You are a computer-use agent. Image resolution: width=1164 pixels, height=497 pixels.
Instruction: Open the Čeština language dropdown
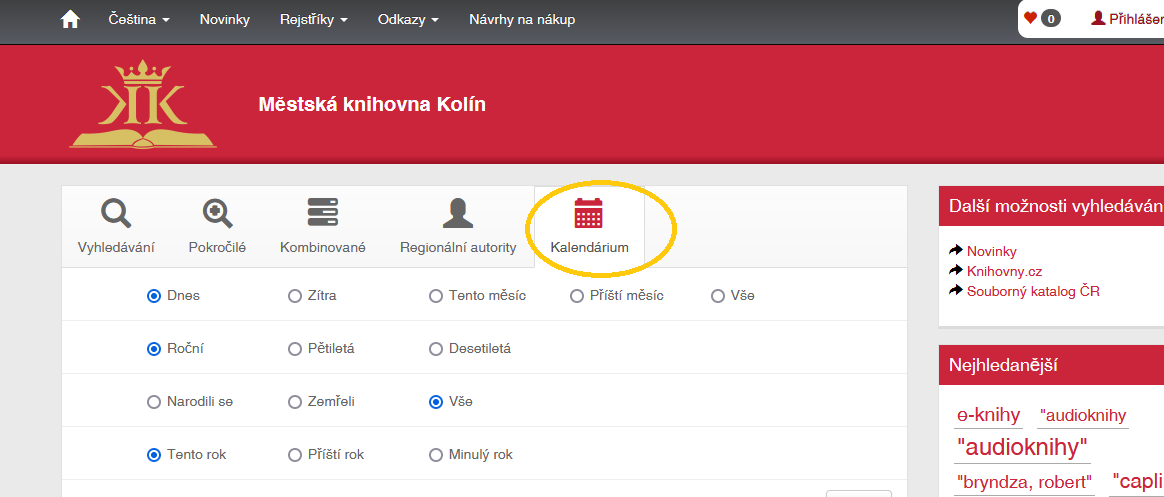pyautogui.click(x=139, y=20)
